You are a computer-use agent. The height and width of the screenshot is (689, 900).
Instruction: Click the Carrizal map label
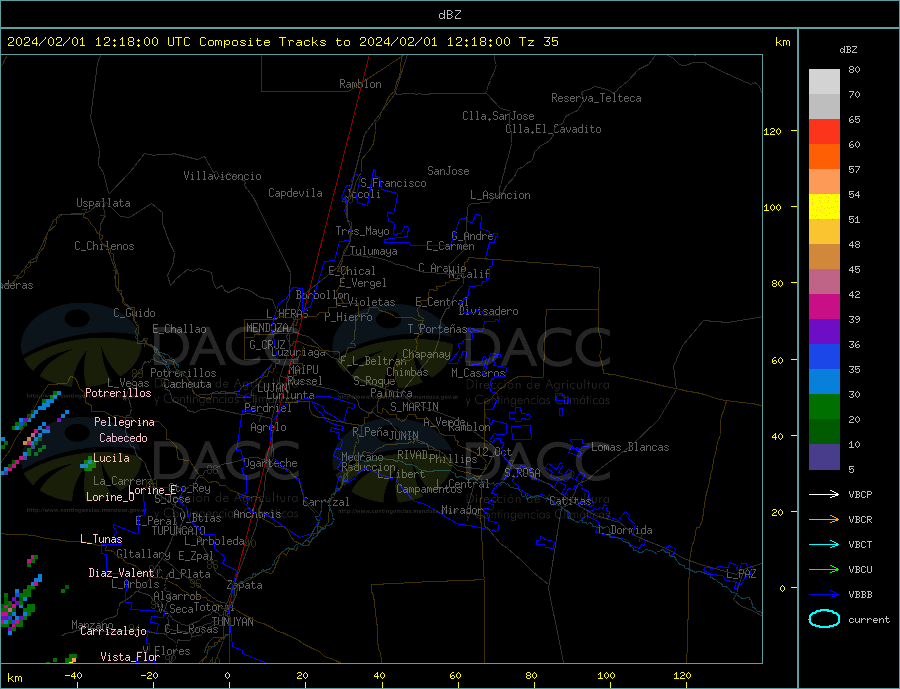coord(326,502)
